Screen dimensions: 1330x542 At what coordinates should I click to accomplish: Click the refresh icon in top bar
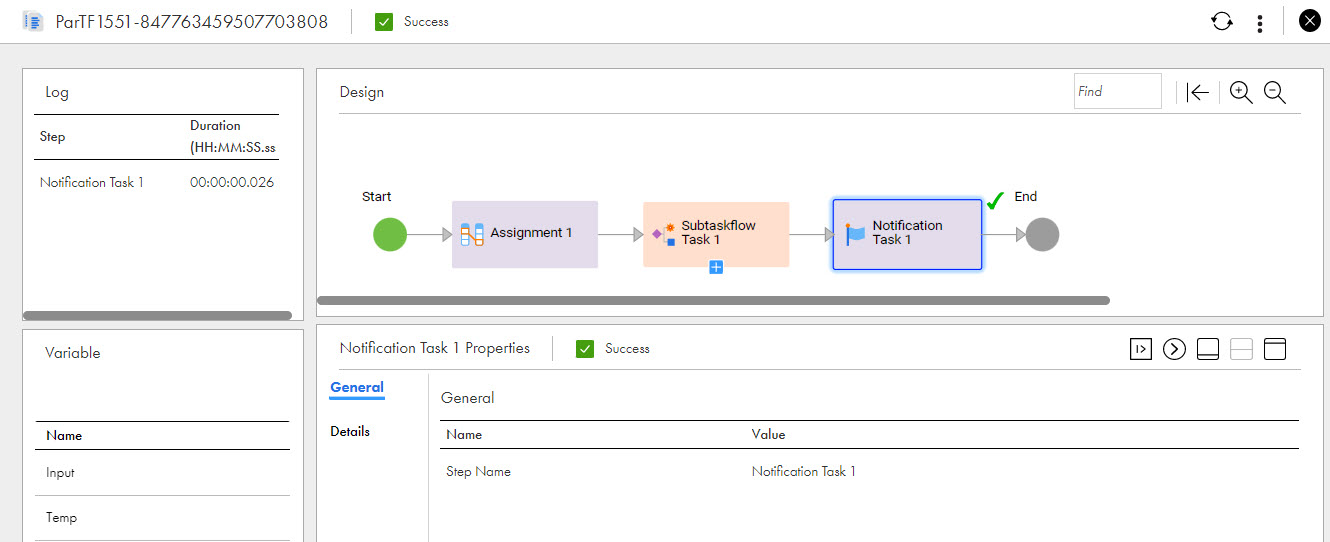(1222, 21)
